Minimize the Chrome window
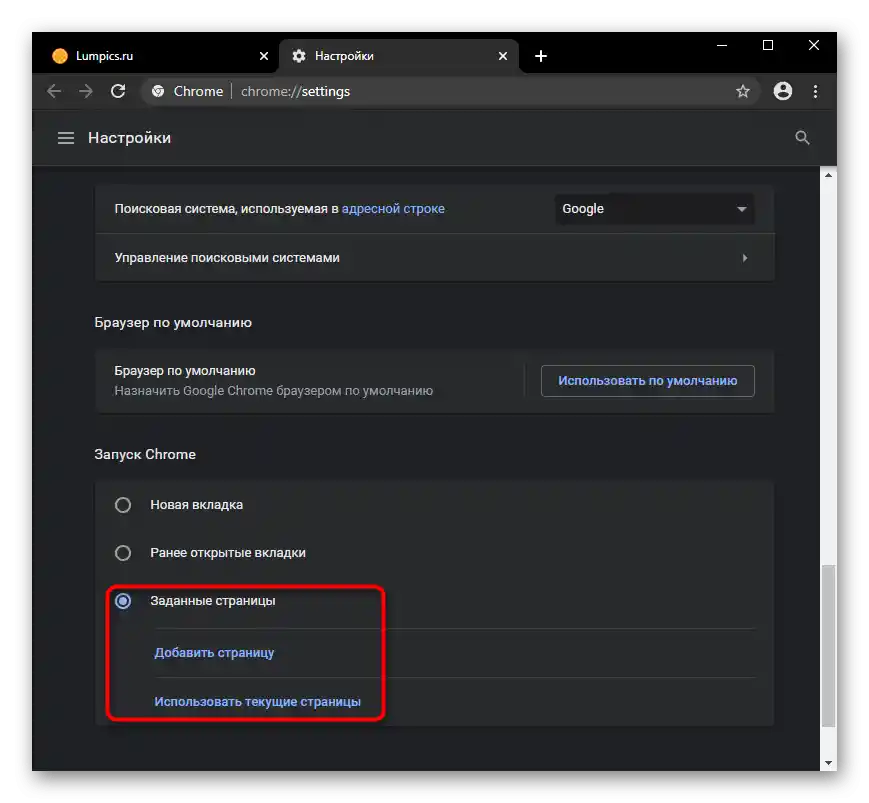The image size is (869, 803). pos(722,45)
